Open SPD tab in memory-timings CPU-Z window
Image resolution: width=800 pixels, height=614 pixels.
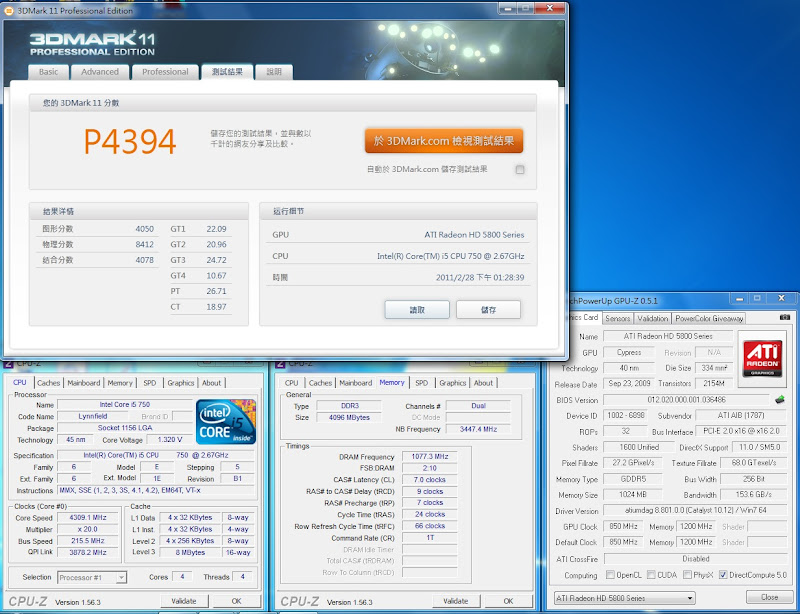pyautogui.click(x=421, y=383)
